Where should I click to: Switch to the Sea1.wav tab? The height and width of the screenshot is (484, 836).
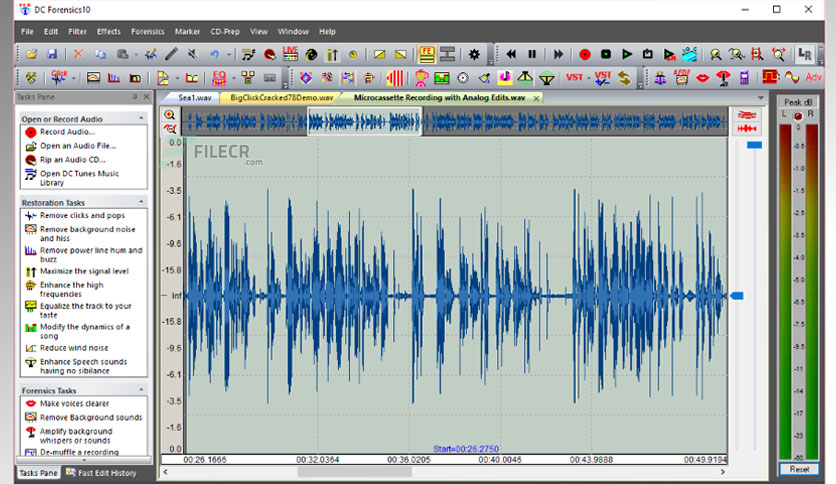coord(195,98)
